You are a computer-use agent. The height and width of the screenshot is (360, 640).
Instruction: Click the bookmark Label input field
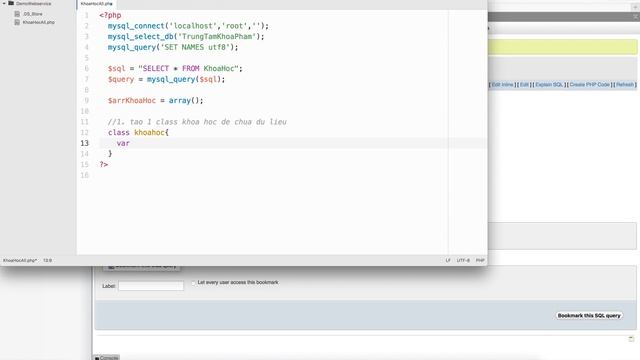(x=151, y=286)
